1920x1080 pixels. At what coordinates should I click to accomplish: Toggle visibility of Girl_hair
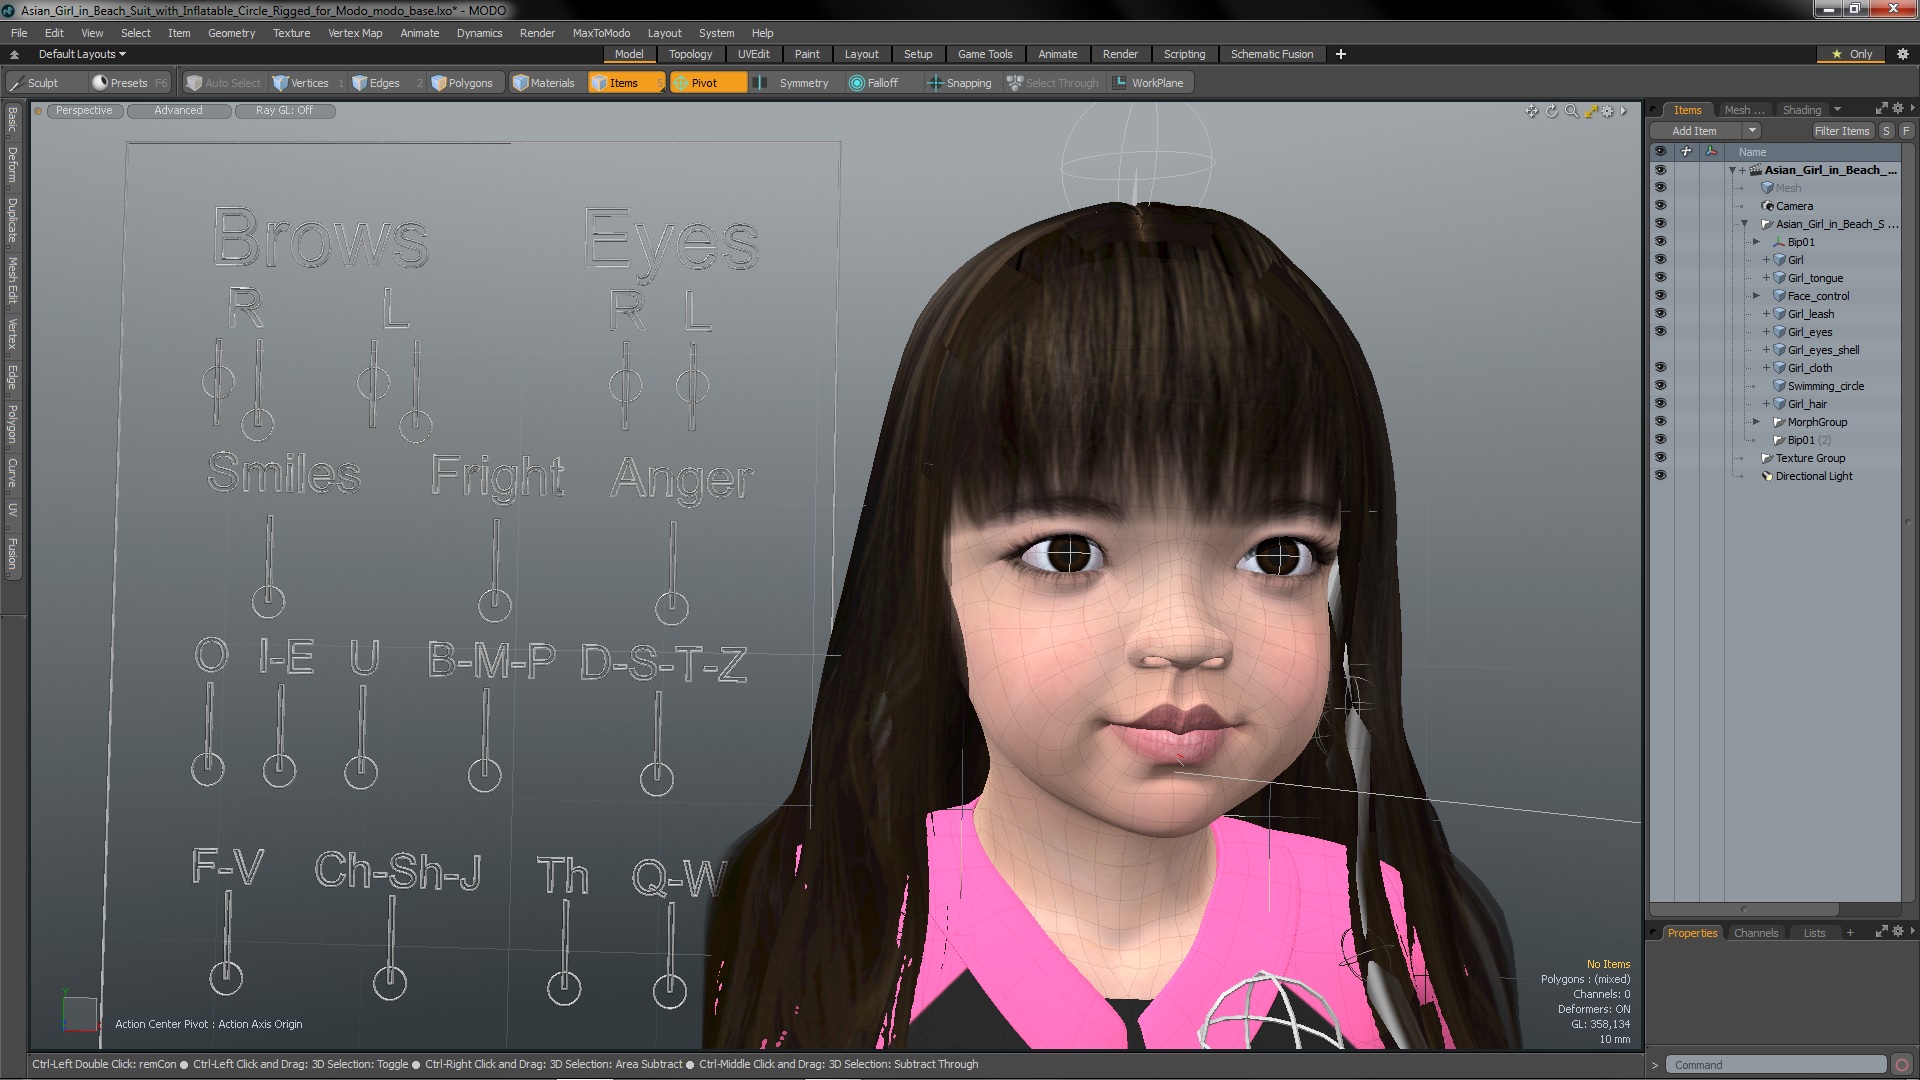coord(1660,404)
